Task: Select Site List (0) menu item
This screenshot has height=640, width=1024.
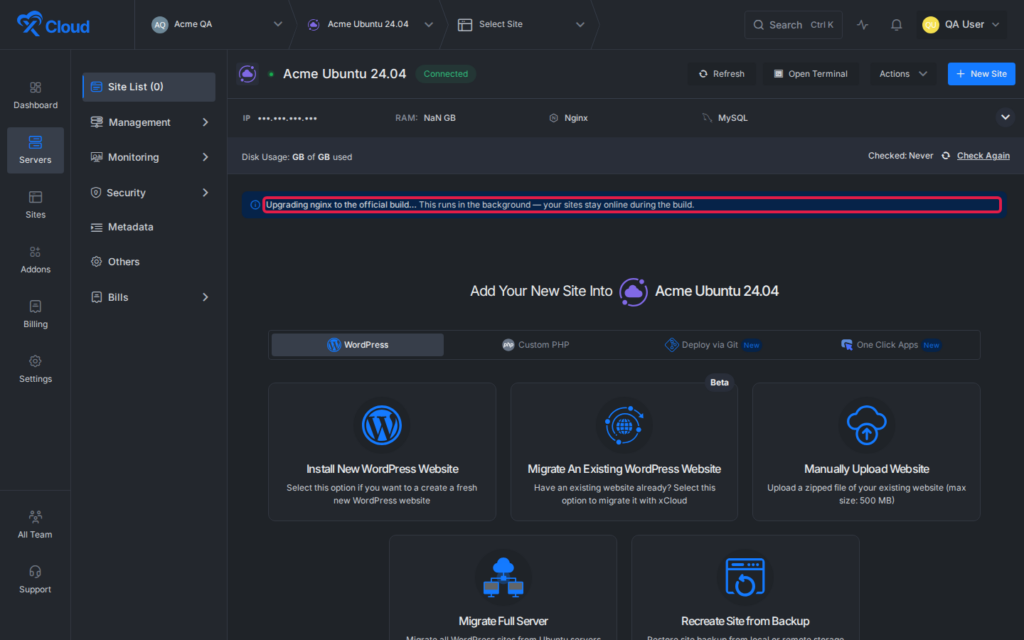Action: 149,87
